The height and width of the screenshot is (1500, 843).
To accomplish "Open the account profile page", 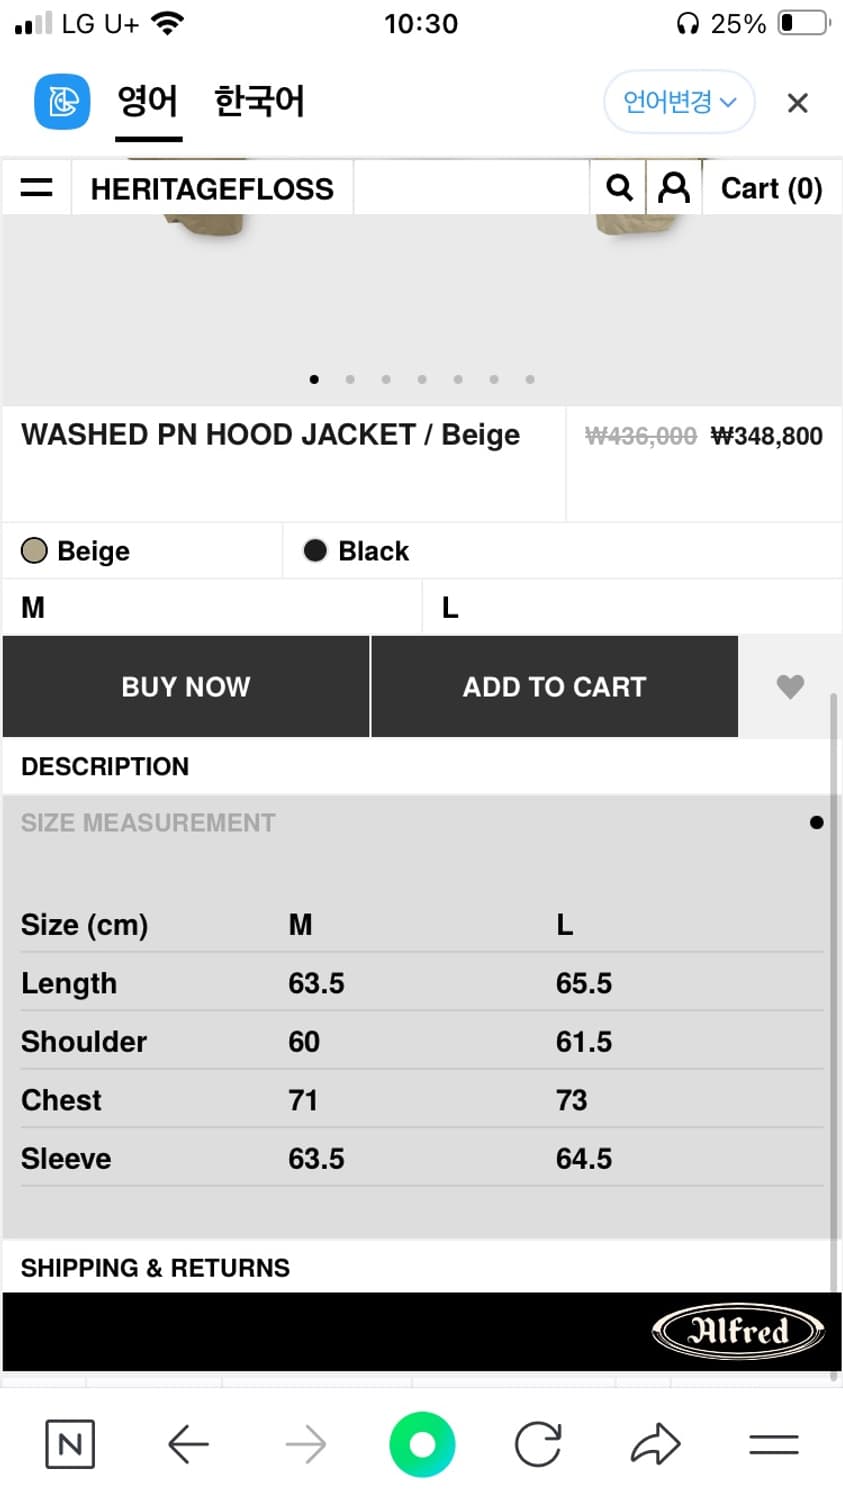I will click(x=675, y=188).
